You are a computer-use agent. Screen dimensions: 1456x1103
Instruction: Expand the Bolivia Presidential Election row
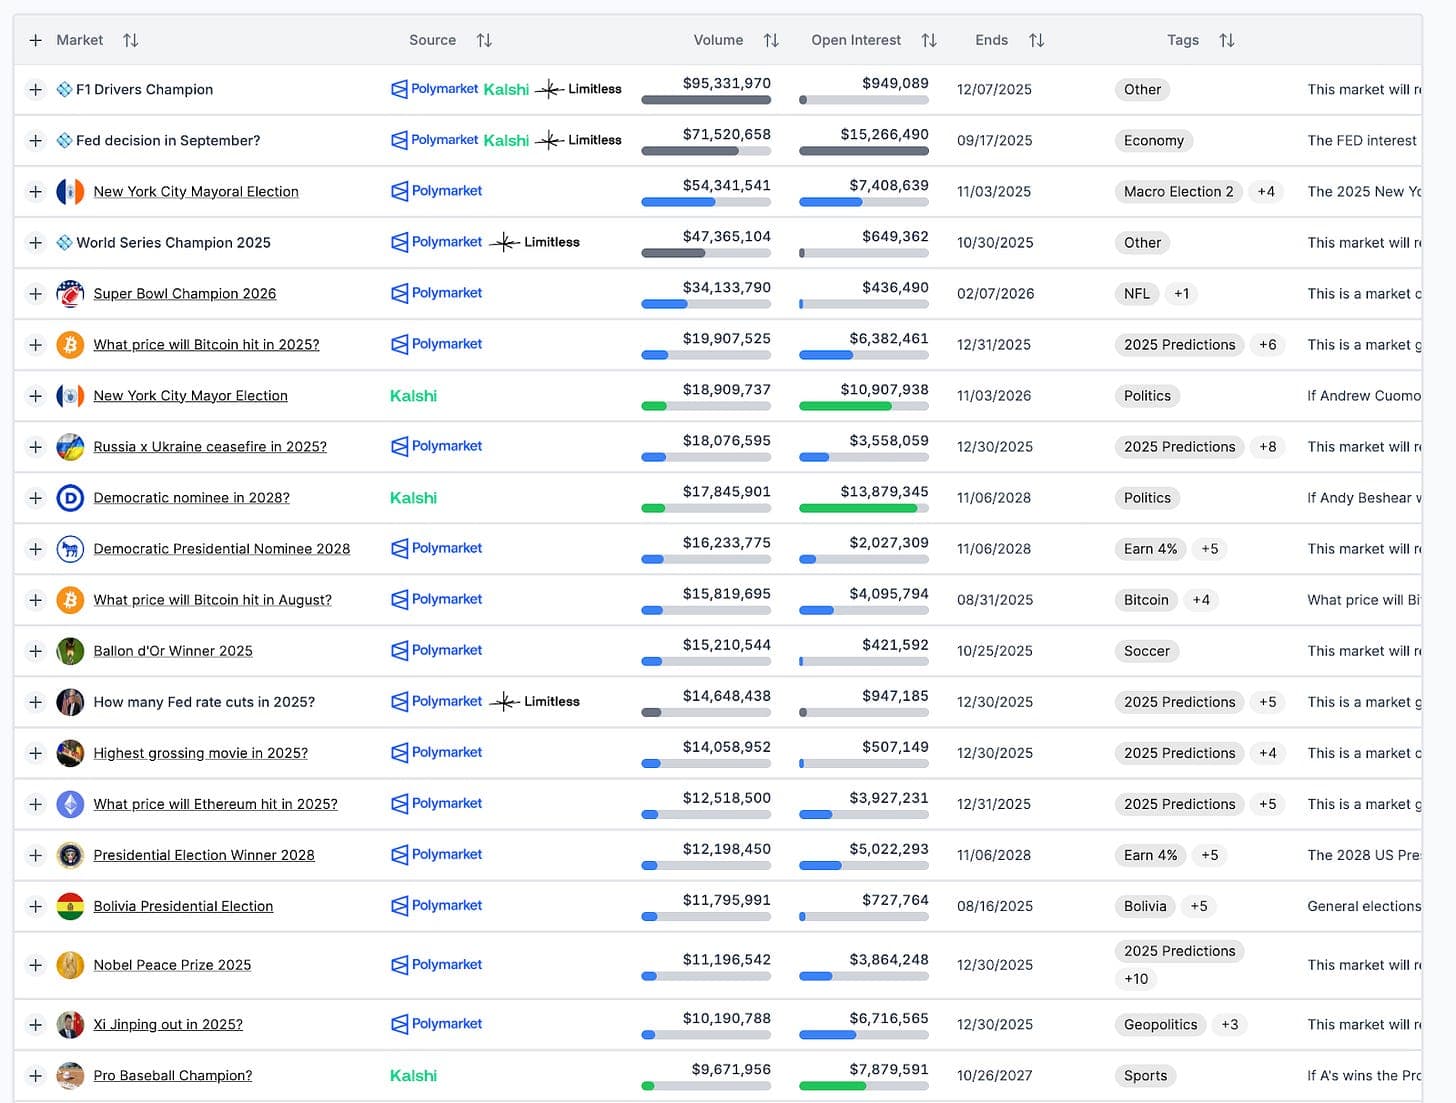point(35,906)
